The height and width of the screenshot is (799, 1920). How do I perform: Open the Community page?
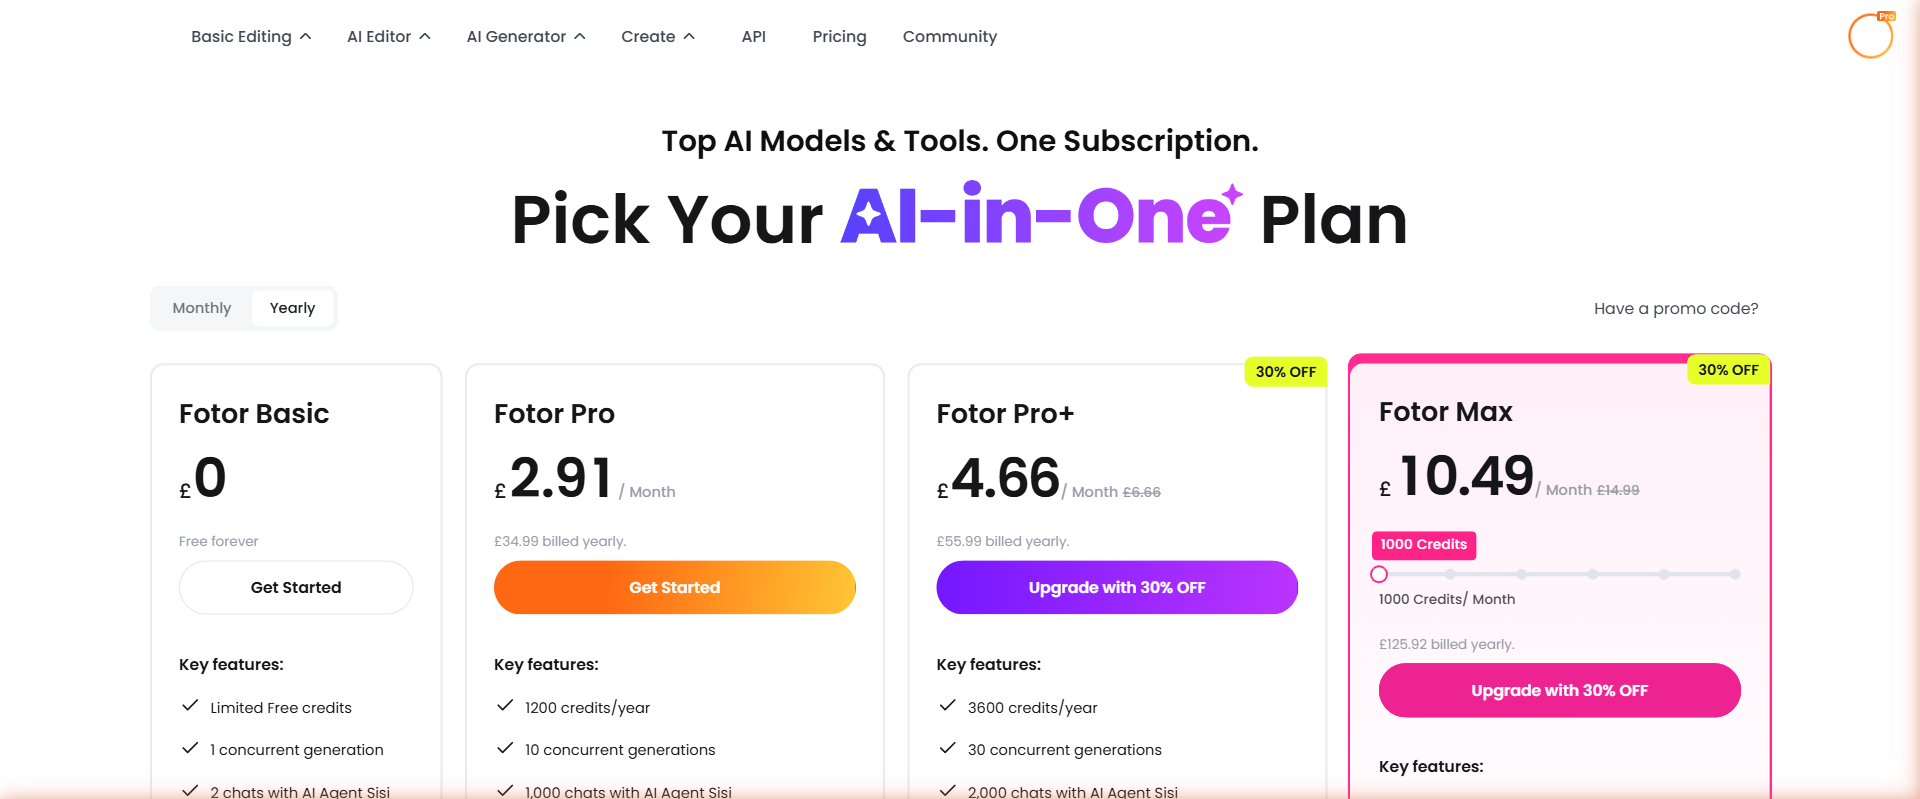949,36
